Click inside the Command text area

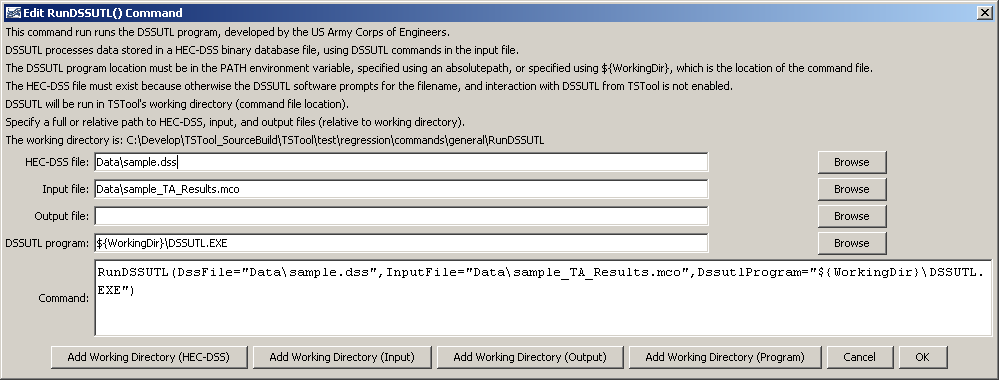(x=543, y=298)
